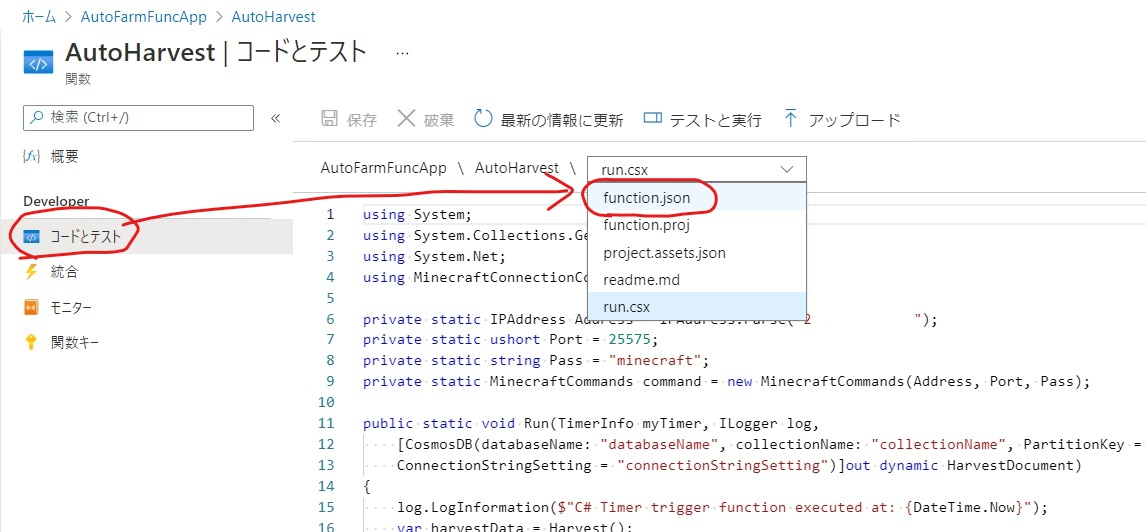
Task: Click code line 1 'using System;'
Action: [418, 214]
